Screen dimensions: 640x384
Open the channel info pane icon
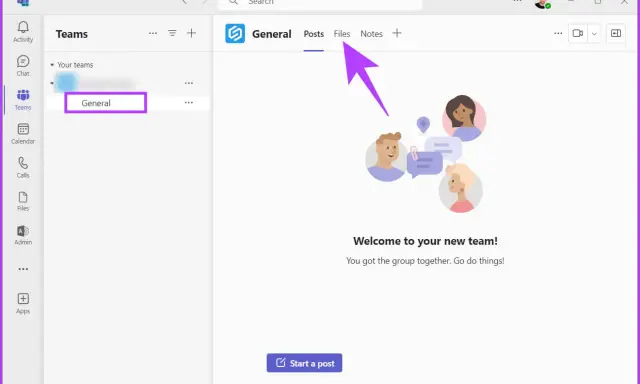pyautogui.click(x=616, y=33)
